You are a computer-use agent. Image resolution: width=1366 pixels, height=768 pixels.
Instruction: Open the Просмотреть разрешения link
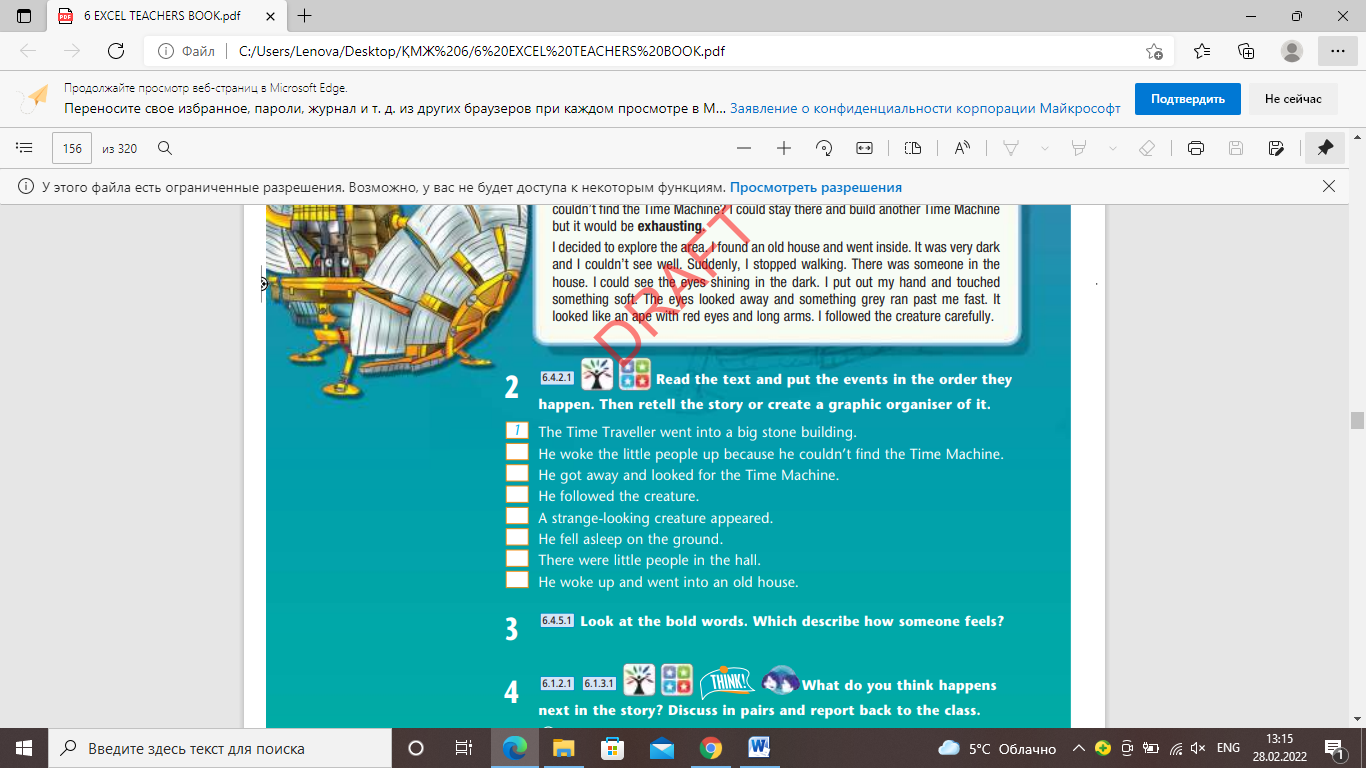(x=816, y=187)
